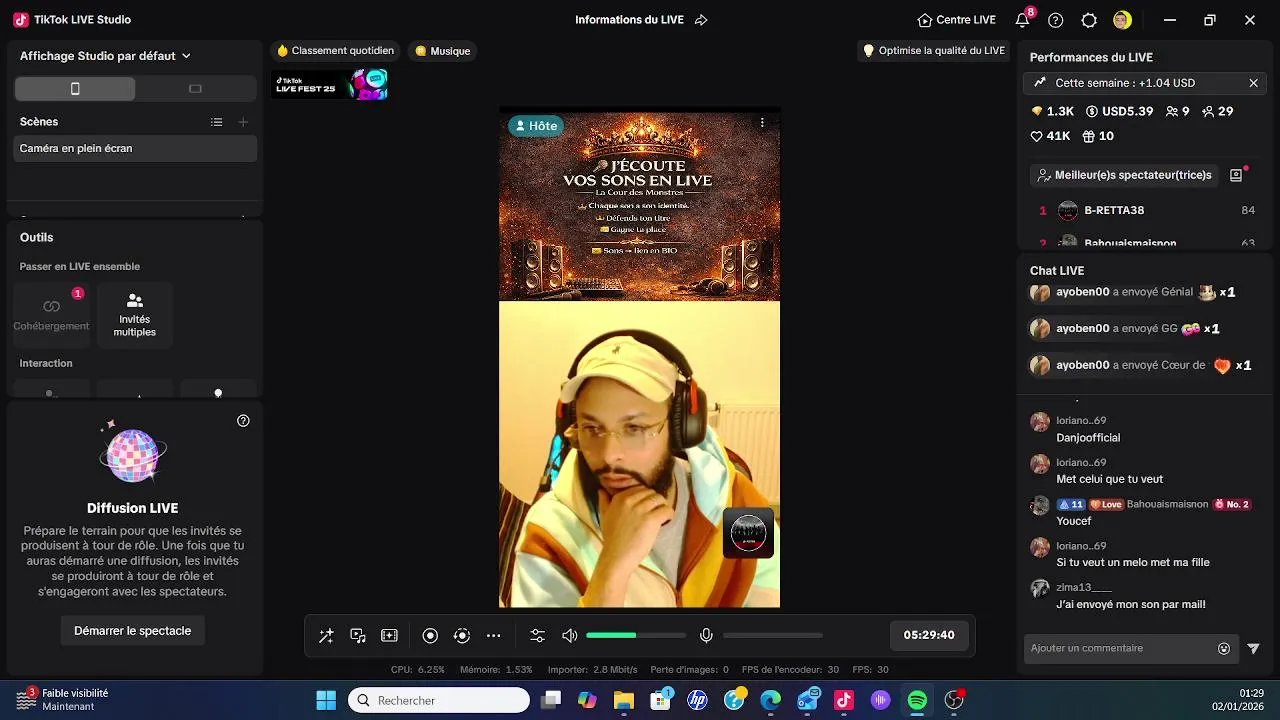This screenshot has height=720, width=1280.
Task: Click the LIVE Fest 25 banner
Action: [331, 85]
